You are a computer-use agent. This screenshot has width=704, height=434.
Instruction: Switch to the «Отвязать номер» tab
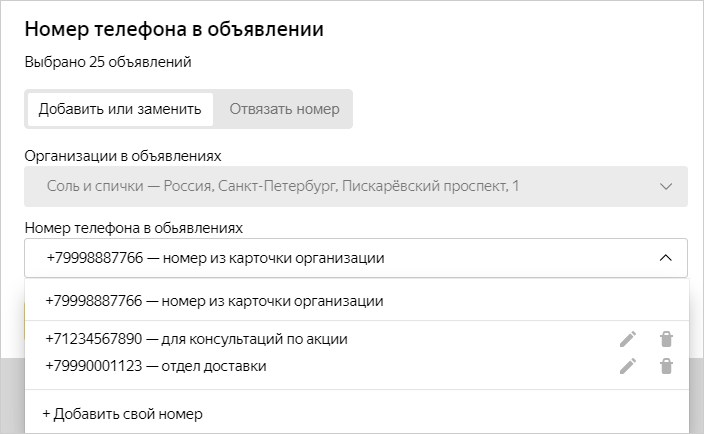[x=284, y=109]
